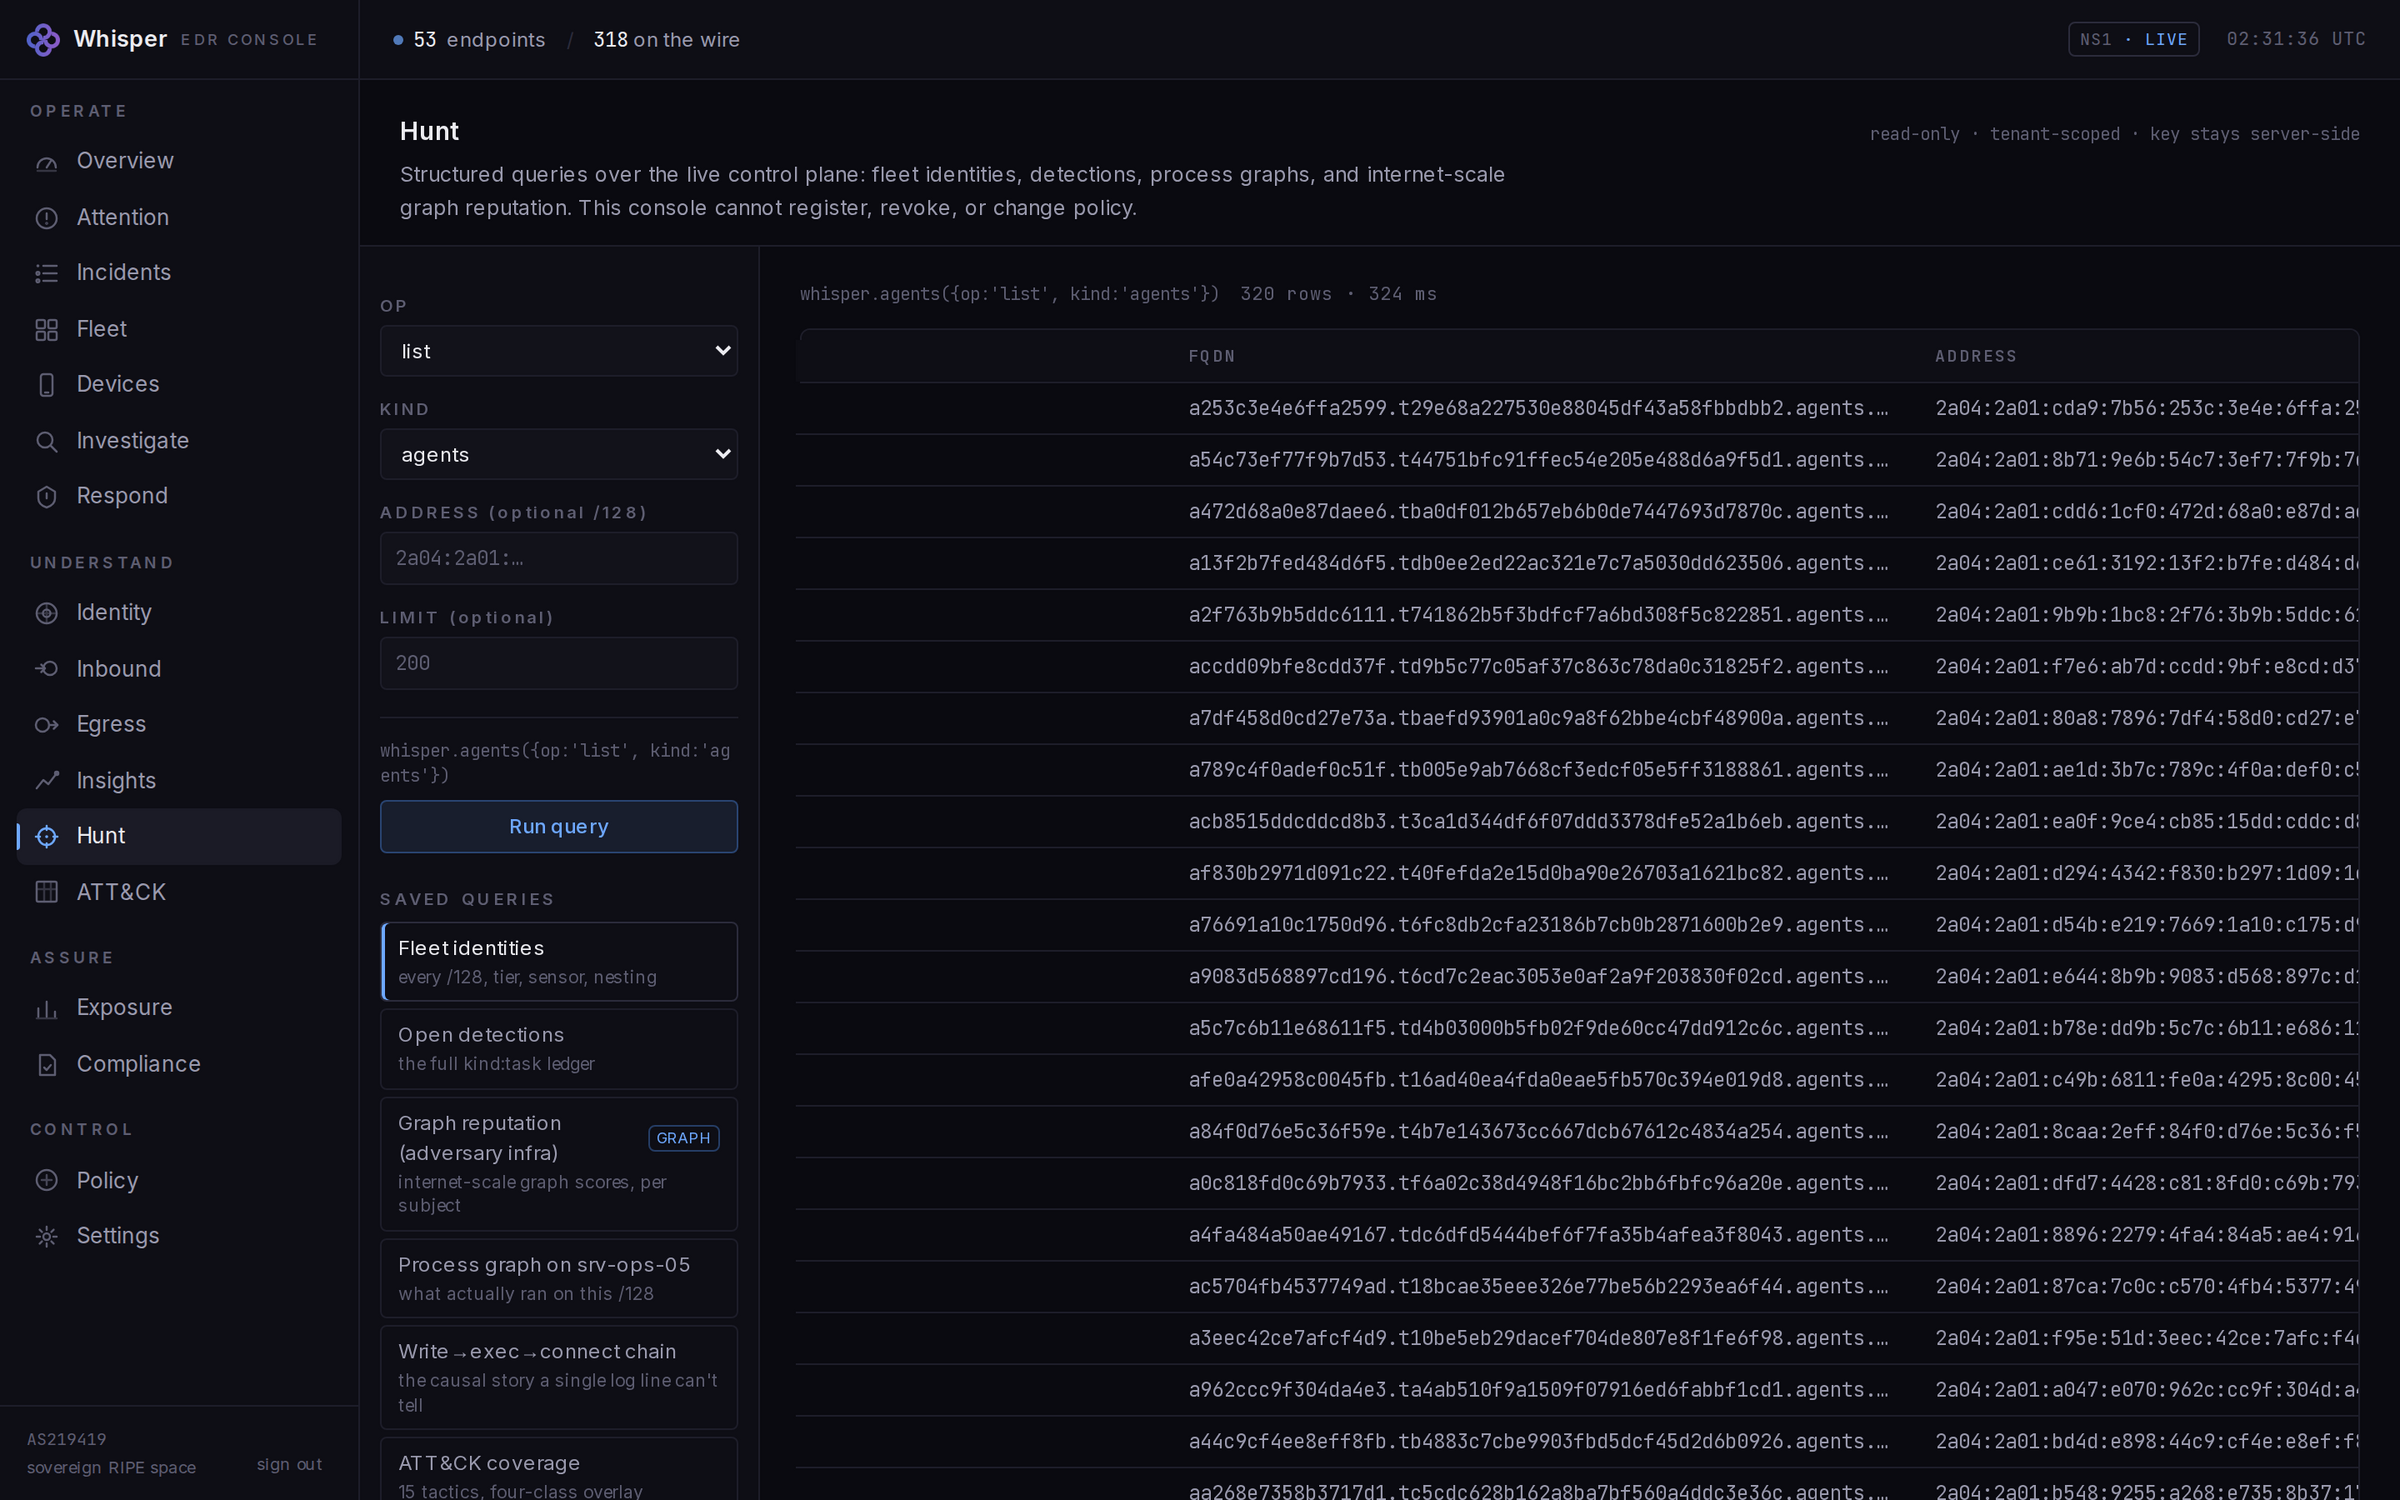Screen dimensions: 2400x1500
Task: Click the Run query button
Action: click(x=559, y=827)
